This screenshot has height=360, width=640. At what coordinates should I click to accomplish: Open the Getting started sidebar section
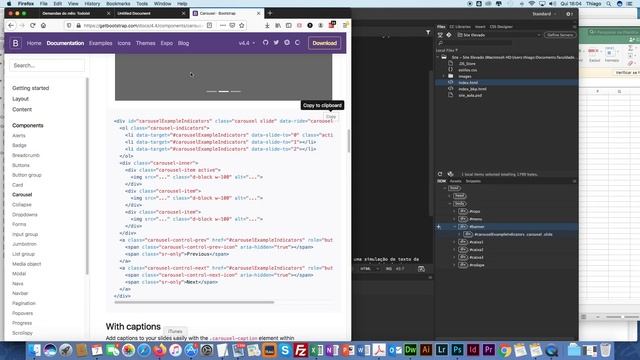point(31,88)
